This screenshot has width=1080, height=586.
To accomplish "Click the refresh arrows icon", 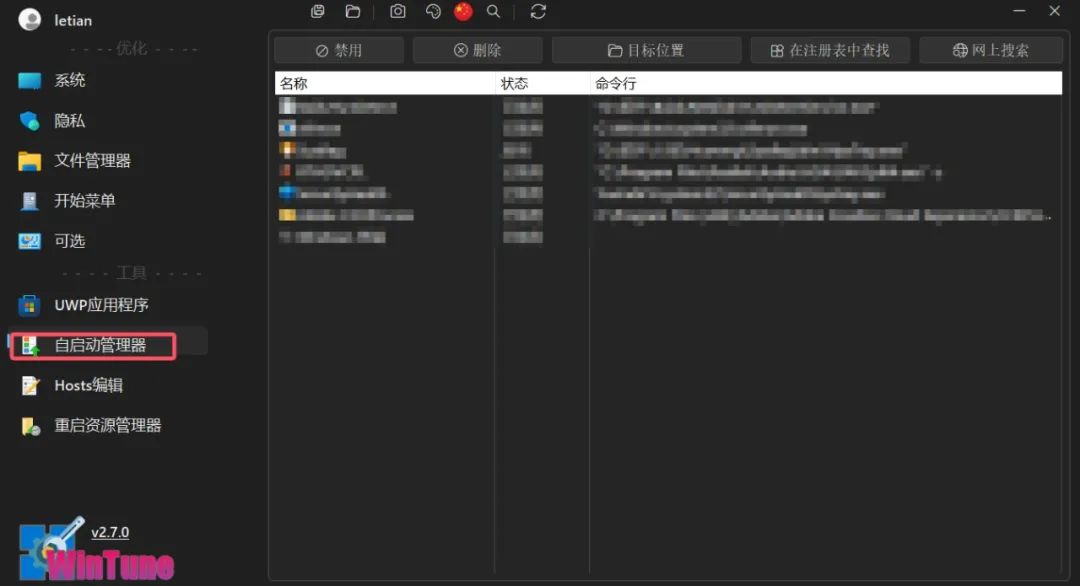I will click(538, 12).
